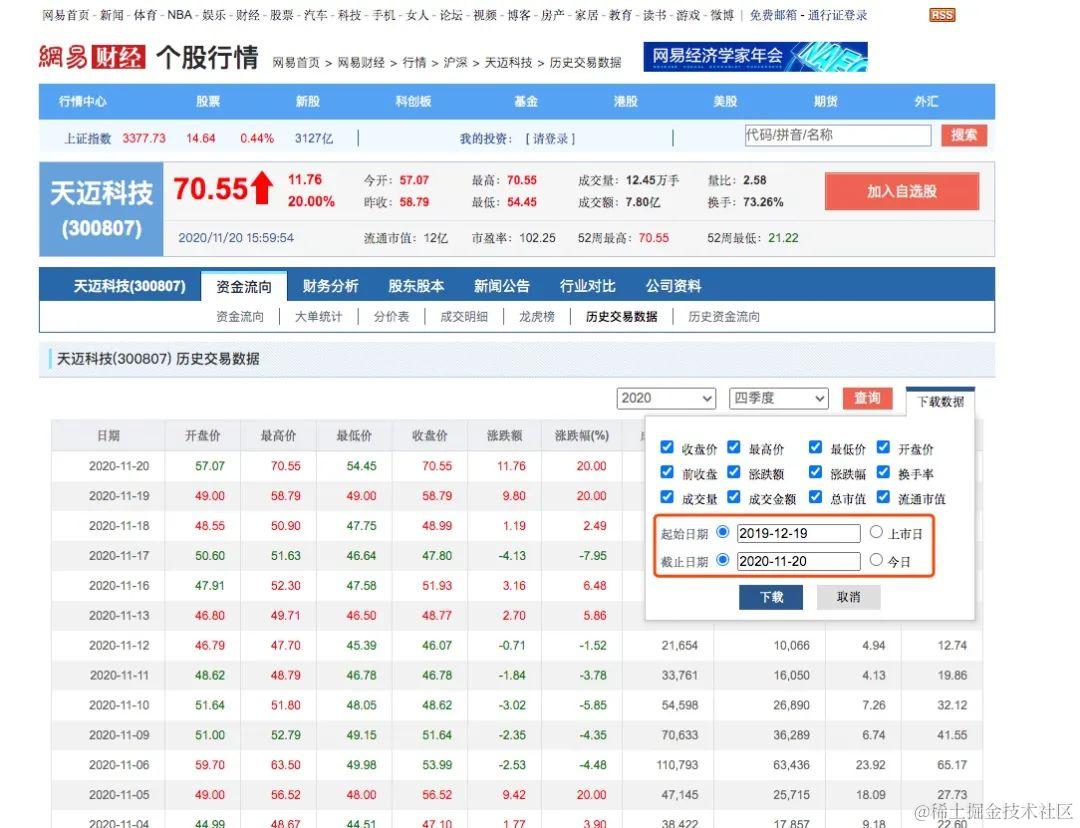Click the 天迈科技 breadcrumb link
1080x828 pixels.
pyautogui.click(x=508, y=63)
